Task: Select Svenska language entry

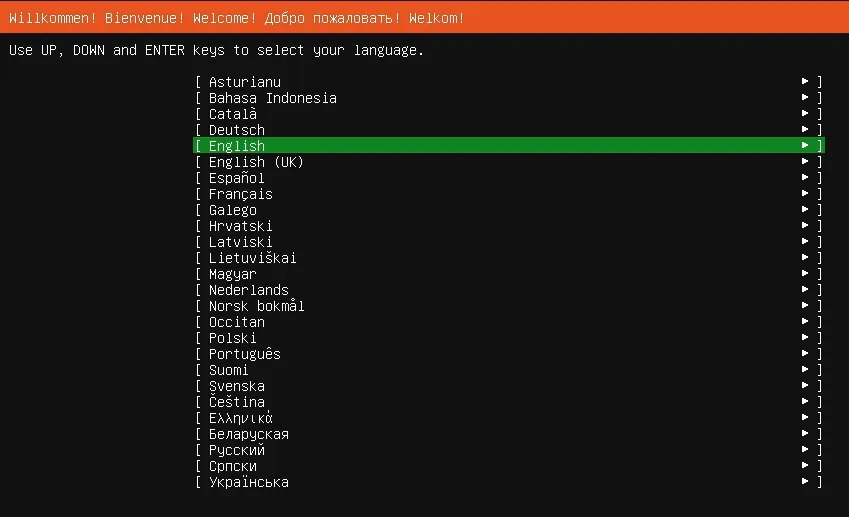Action: click(509, 386)
